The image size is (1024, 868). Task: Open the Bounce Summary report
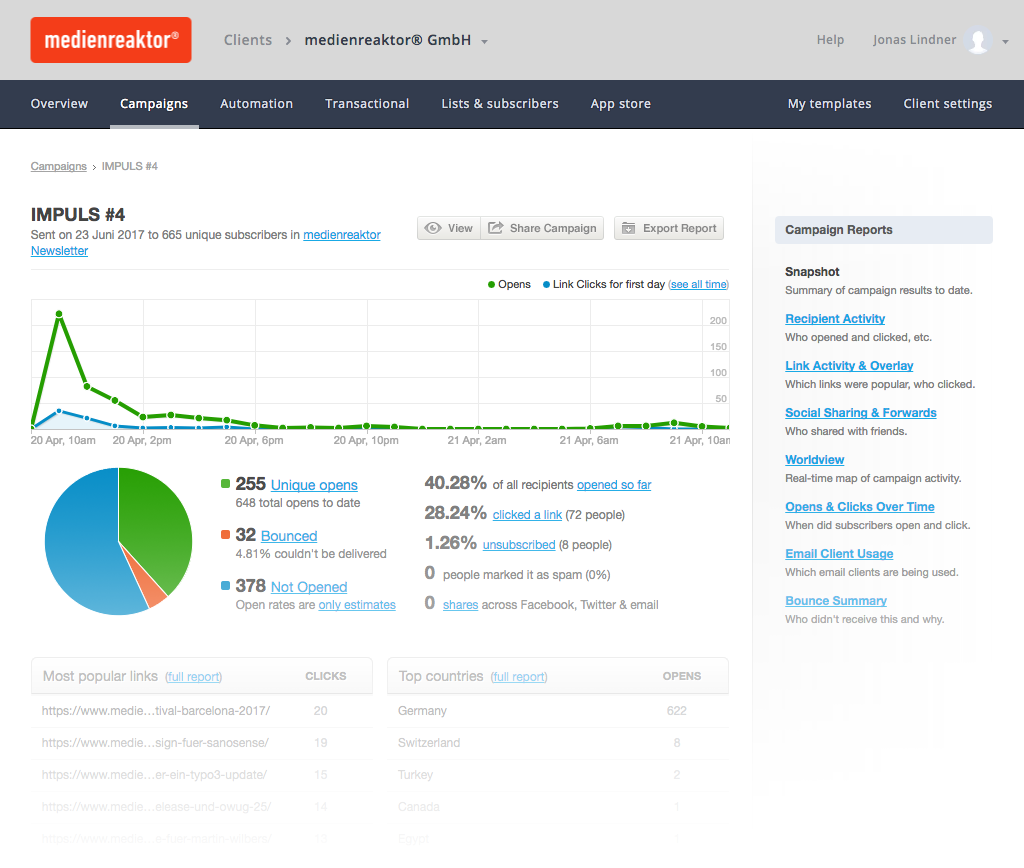click(836, 601)
